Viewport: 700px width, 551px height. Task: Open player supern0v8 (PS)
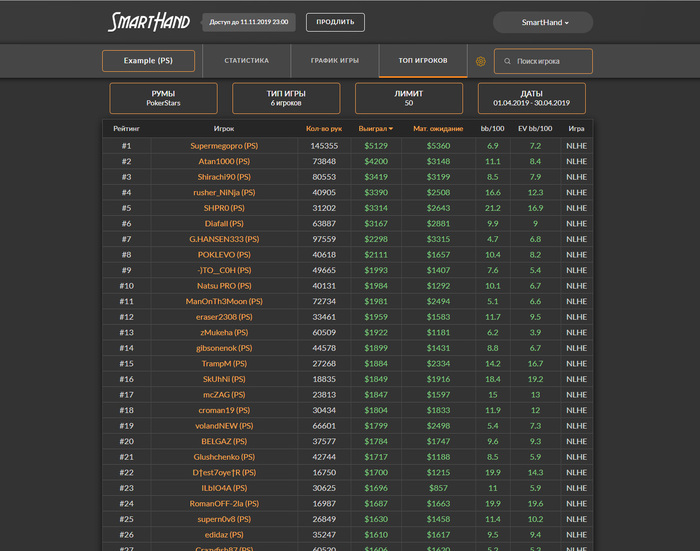224,519
